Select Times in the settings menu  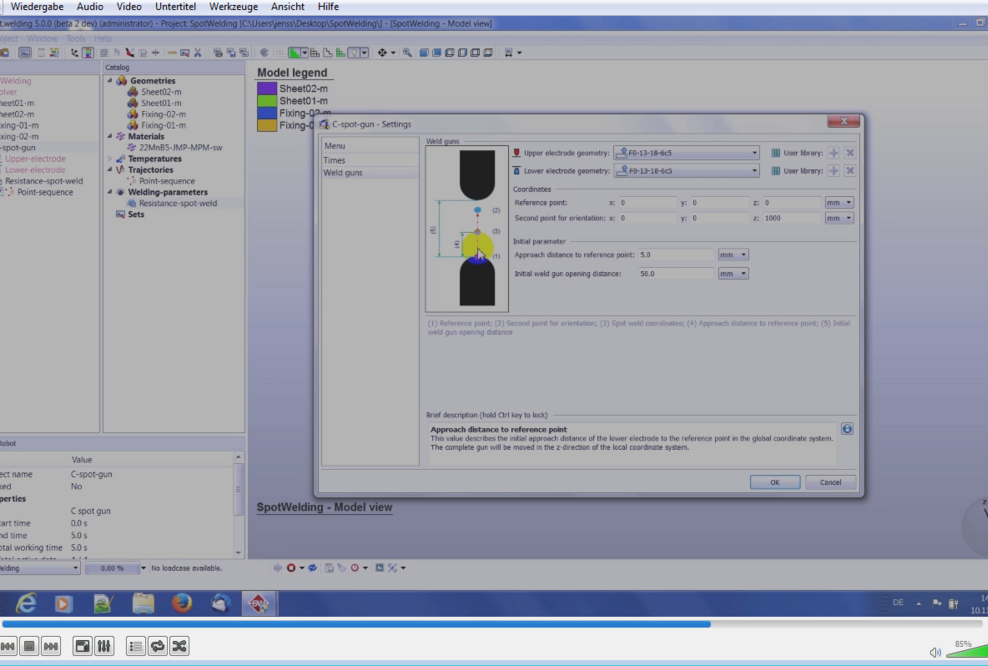click(335, 160)
